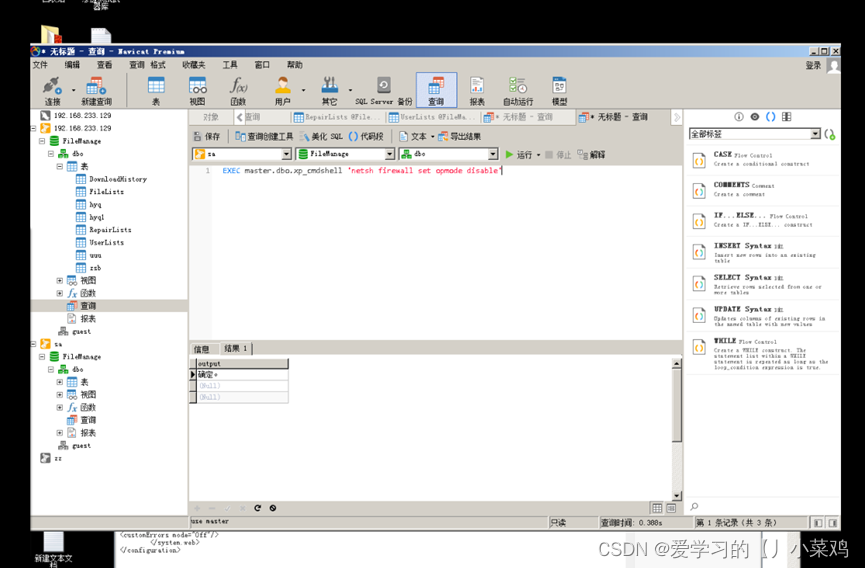Screen dimensions: 865x568
Task: Click the 新建查询 (New Query) toolbar icon
Action: coord(96,92)
